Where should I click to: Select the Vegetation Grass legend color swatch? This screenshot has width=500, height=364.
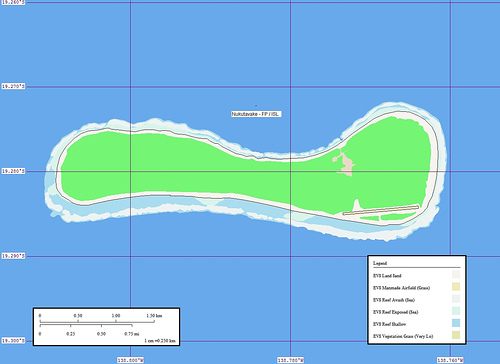(456, 335)
